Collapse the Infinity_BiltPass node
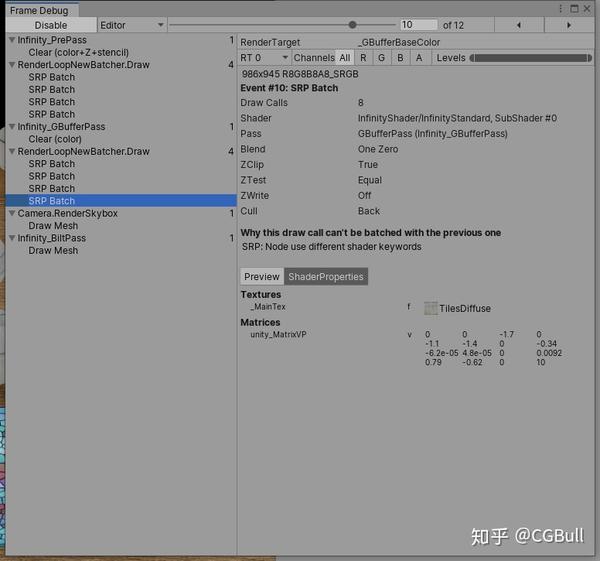600x561 pixels. [x=12, y=238]
